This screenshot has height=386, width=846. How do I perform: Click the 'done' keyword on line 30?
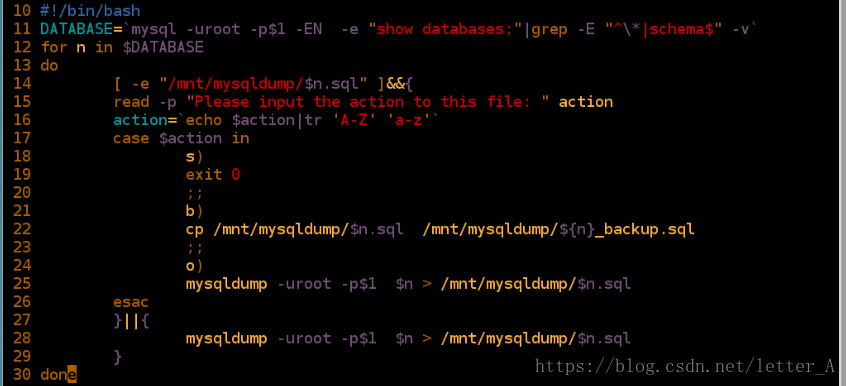tap(58, 375)
